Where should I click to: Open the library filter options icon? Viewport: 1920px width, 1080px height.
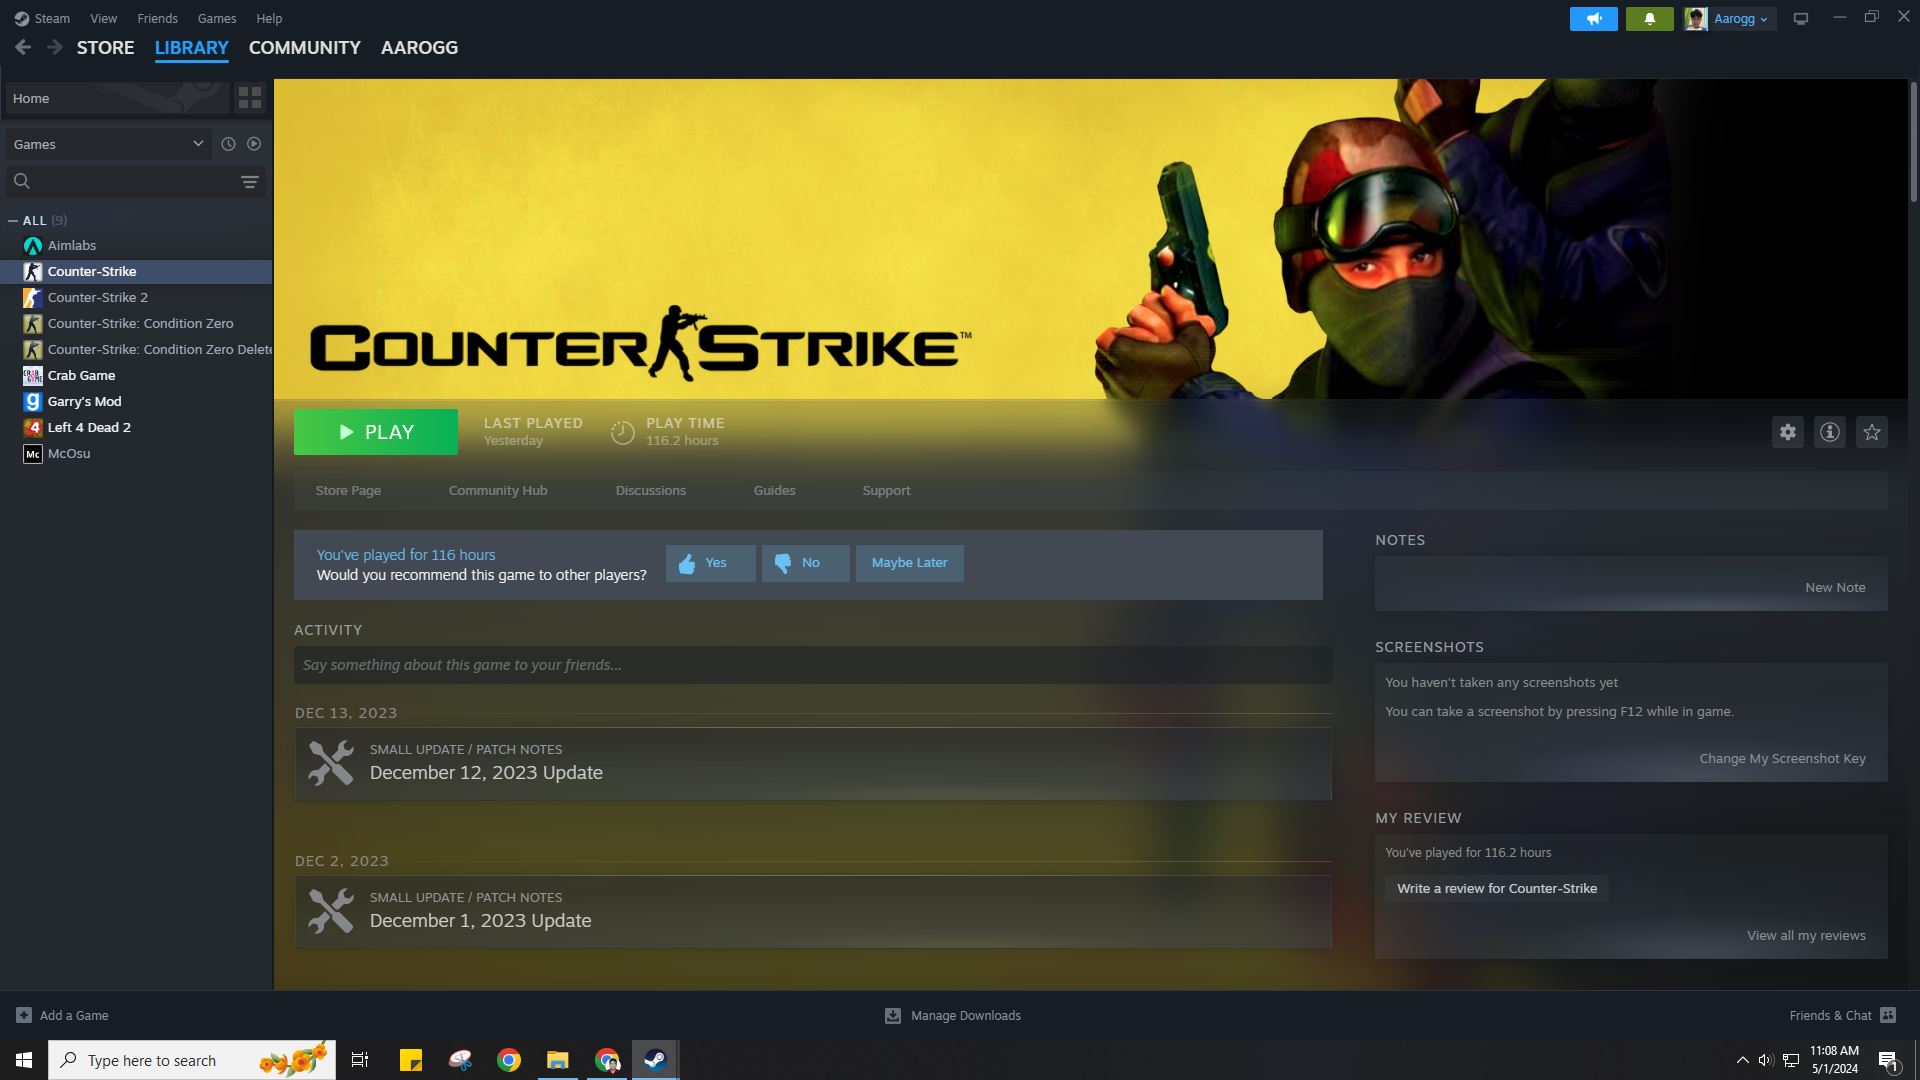249,181
